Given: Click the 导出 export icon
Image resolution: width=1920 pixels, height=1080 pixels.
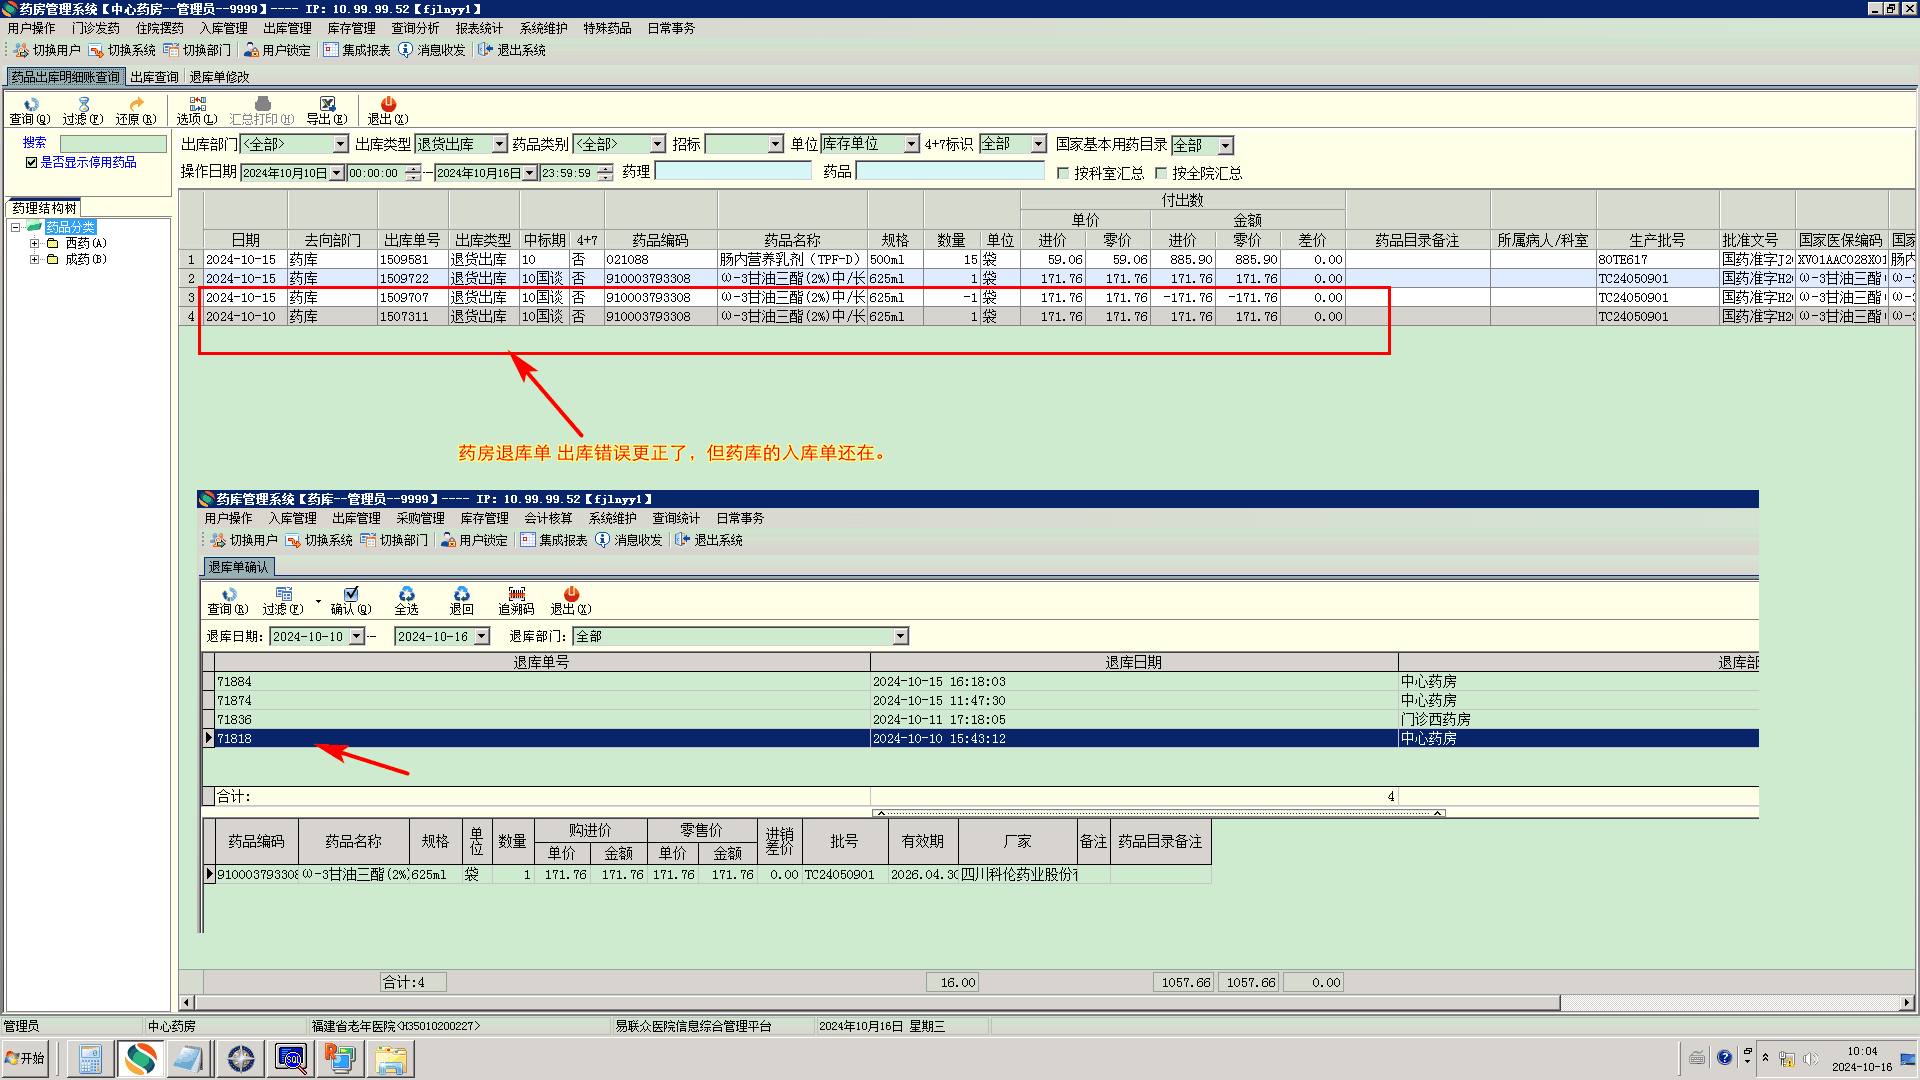Looking at the screenshot, I should pos(327,110).
